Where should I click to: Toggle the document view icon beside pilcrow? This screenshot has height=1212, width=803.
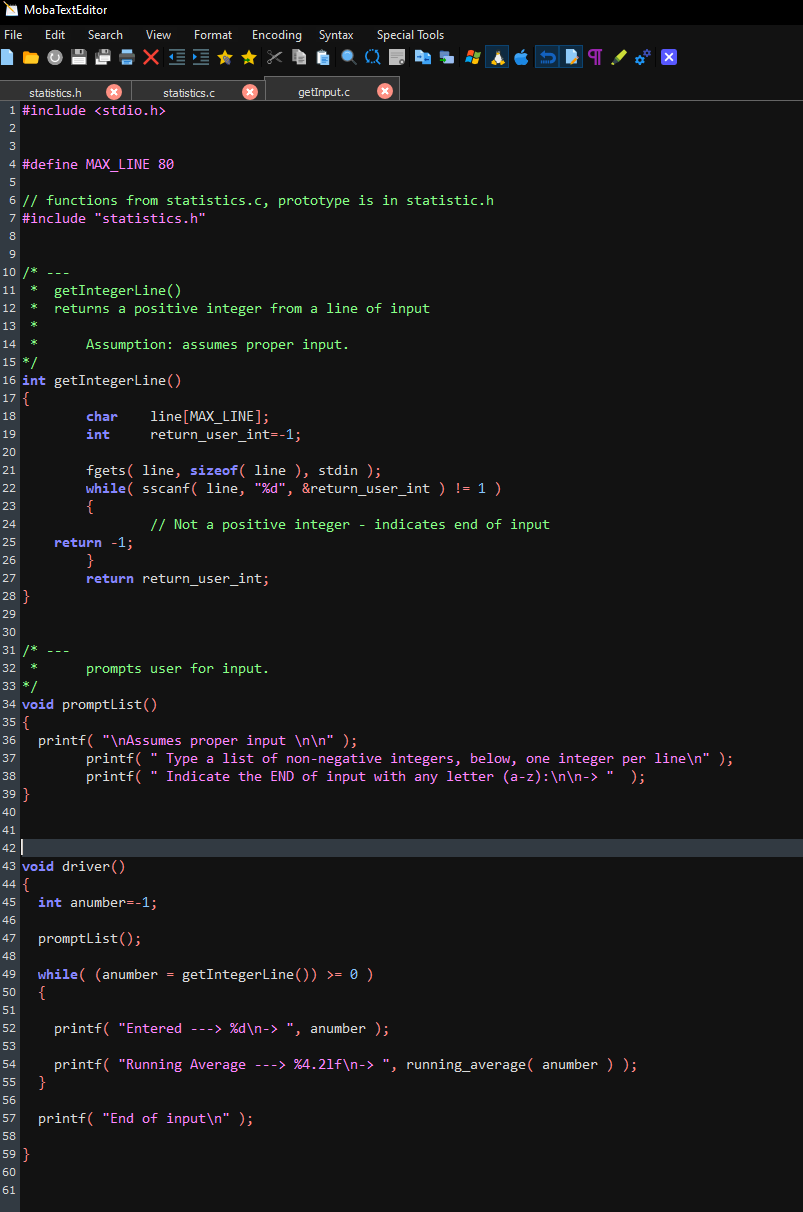[571, 57]
